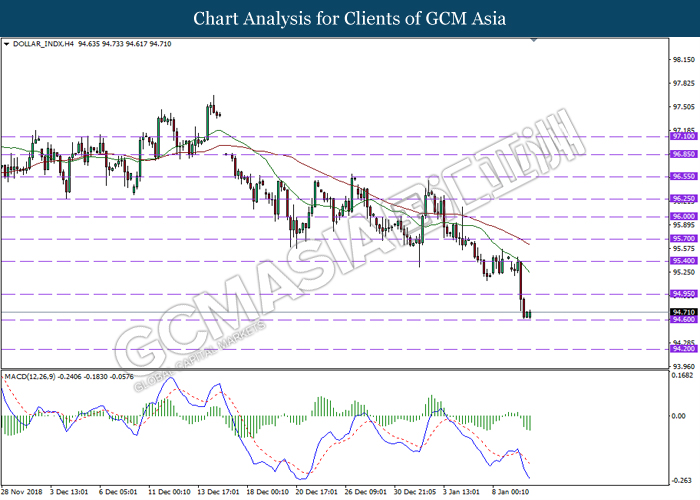Click the OHLC values 94.635 94.733 94.617 94.710
Screen dimensions: 700x500
(125, 44)
